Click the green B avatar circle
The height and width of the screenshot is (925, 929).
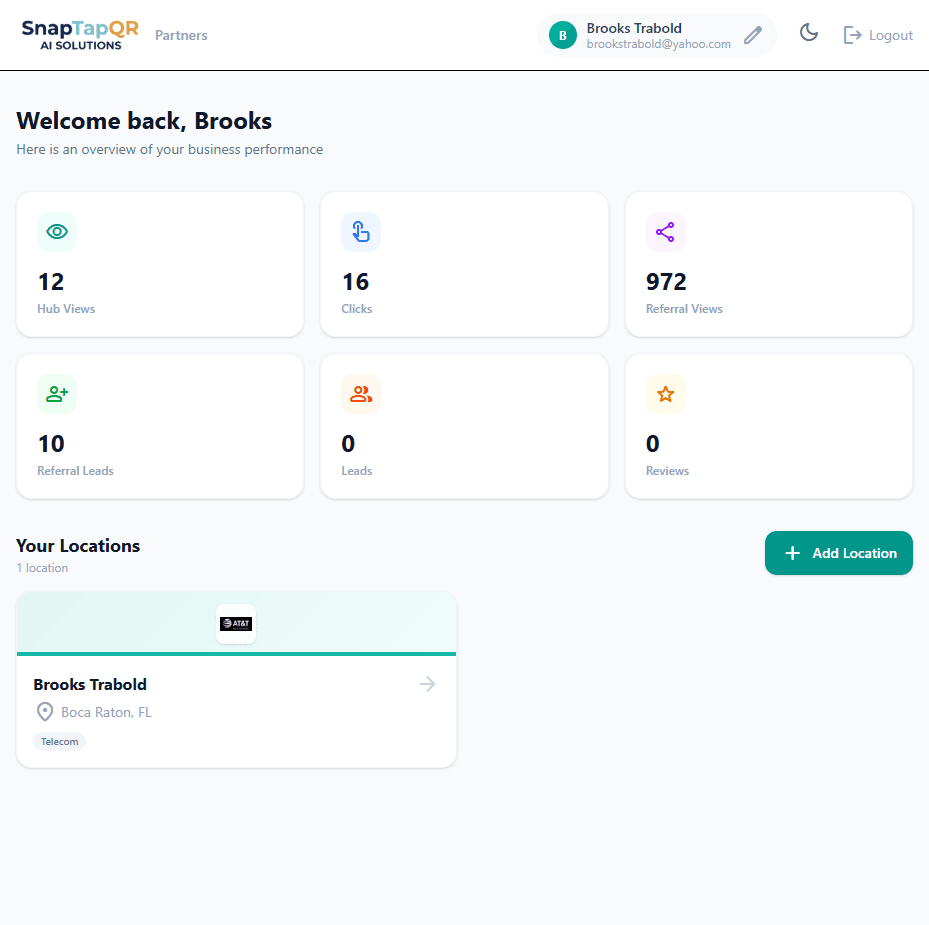click(562, 34)
